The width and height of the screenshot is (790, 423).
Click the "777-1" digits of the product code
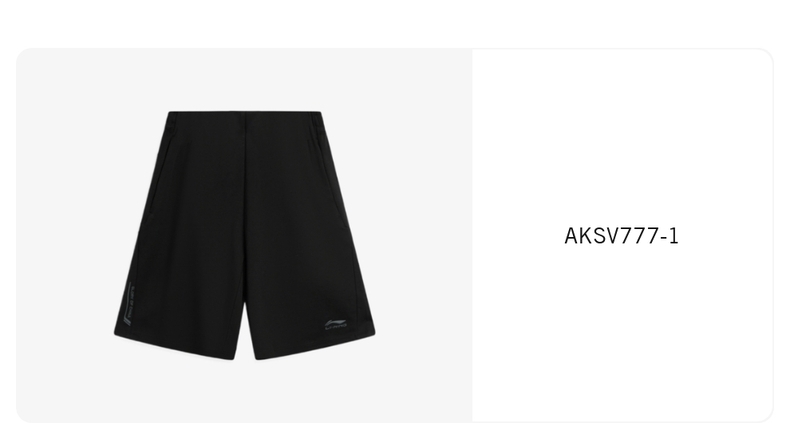click(x=648, y=236)
